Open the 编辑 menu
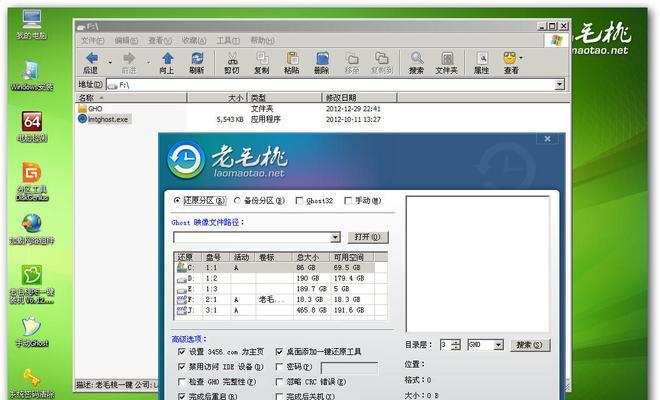Viewport: 660px width, 400px height. 126,40
